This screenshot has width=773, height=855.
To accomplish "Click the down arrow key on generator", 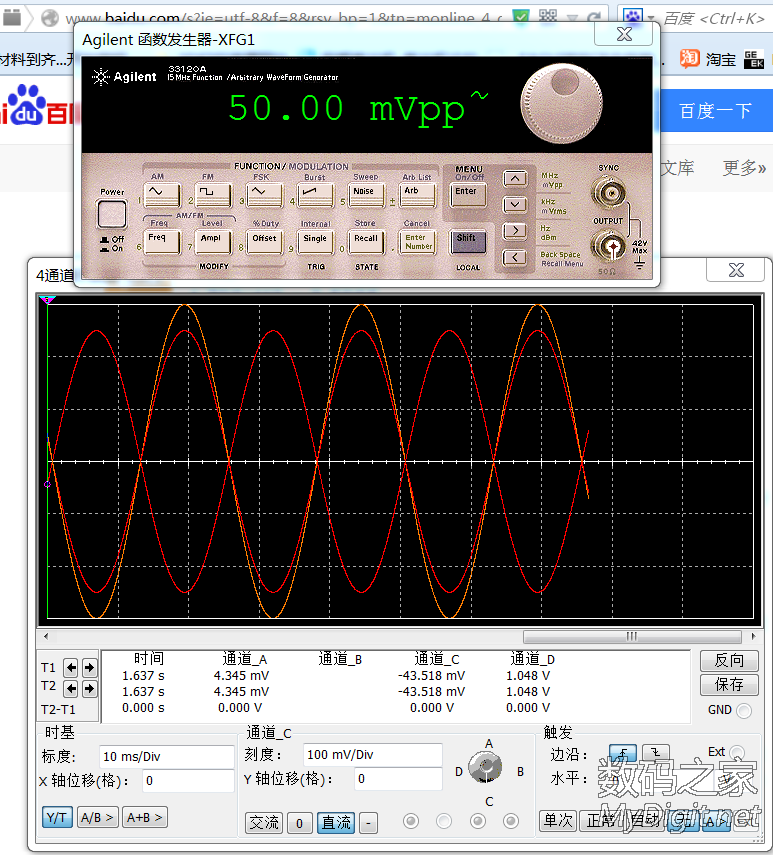I will pos(515,204).
